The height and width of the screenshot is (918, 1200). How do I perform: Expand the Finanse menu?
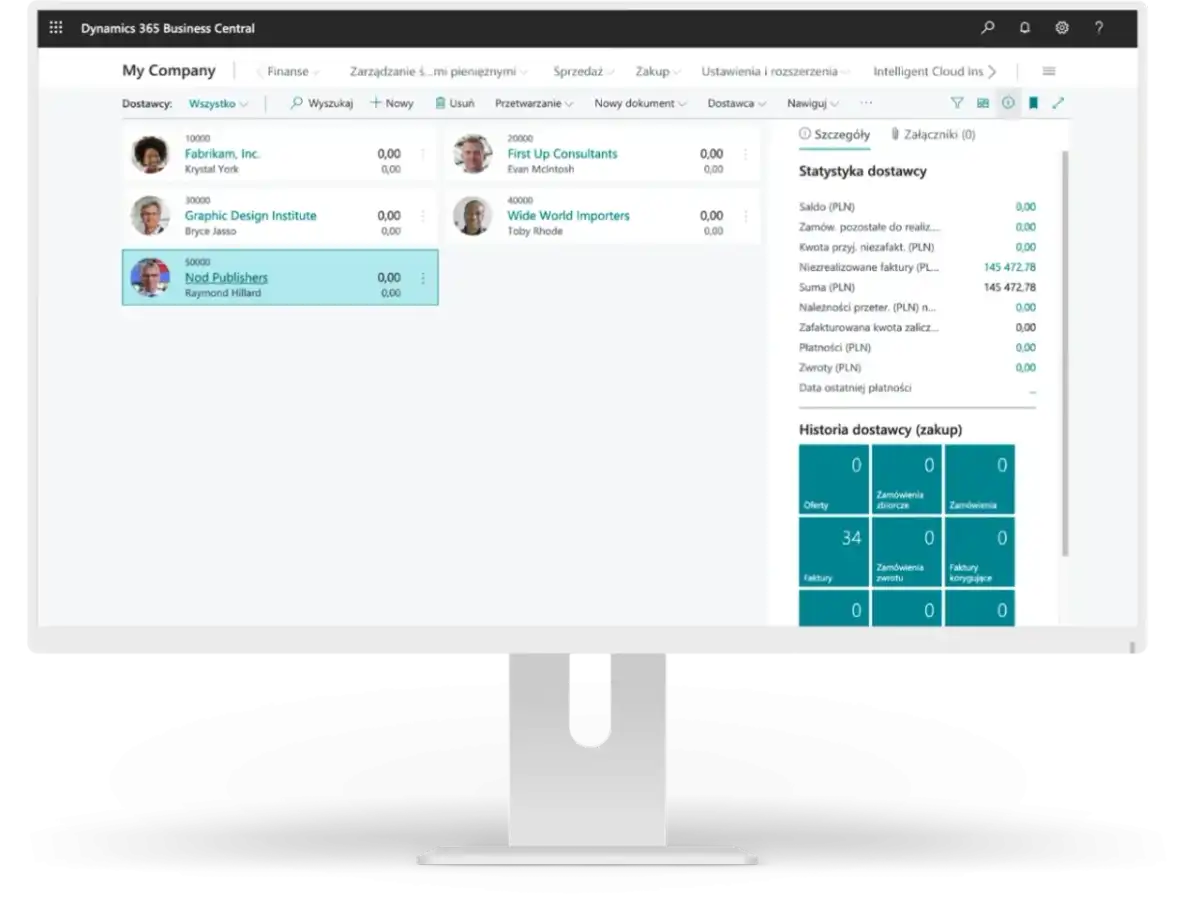[293, 72]
